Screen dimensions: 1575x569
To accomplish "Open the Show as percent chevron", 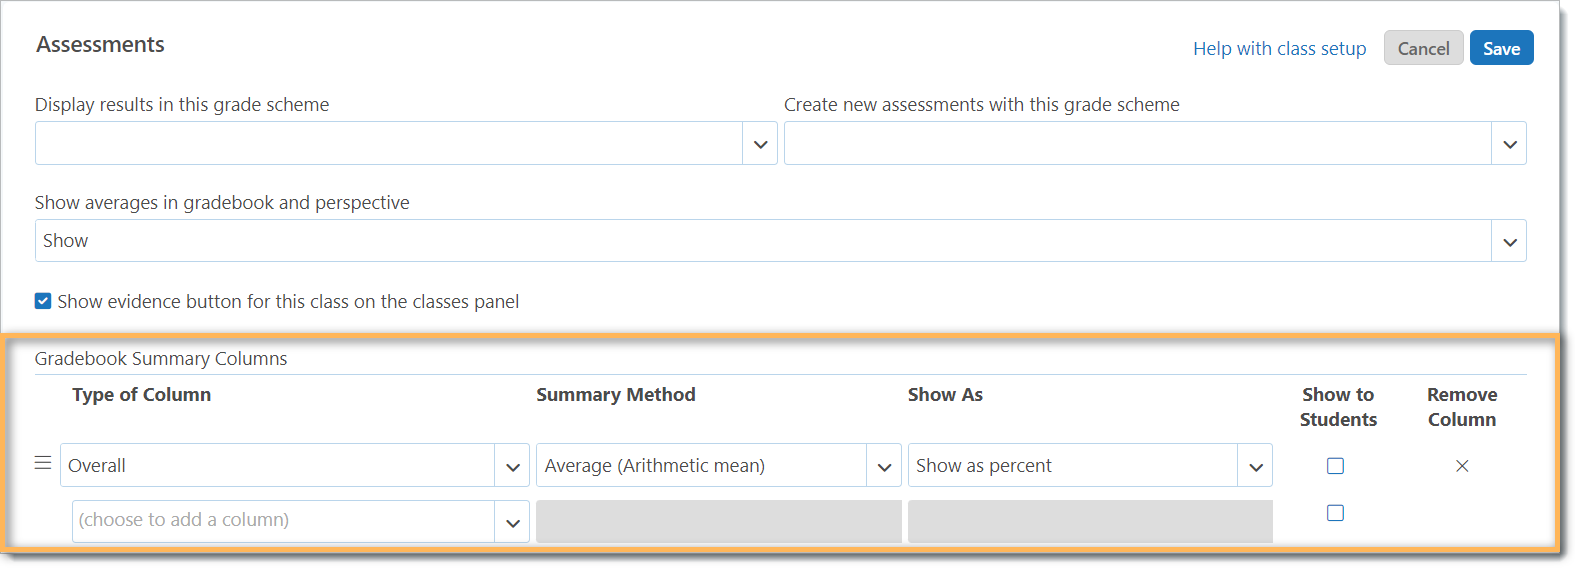I will click(x=1255, y=466).
